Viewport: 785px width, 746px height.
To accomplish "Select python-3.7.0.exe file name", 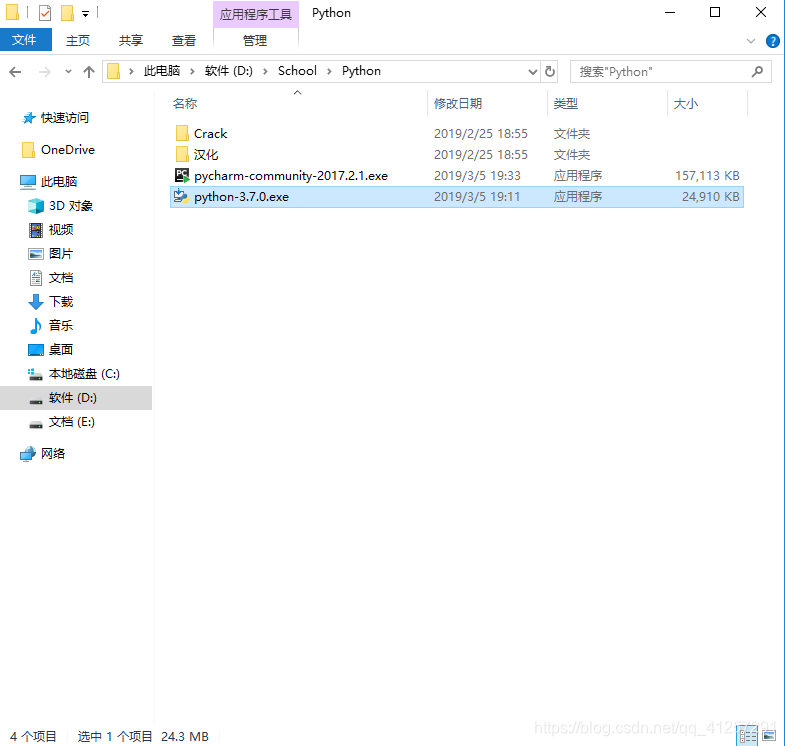I will coord(241,197).
